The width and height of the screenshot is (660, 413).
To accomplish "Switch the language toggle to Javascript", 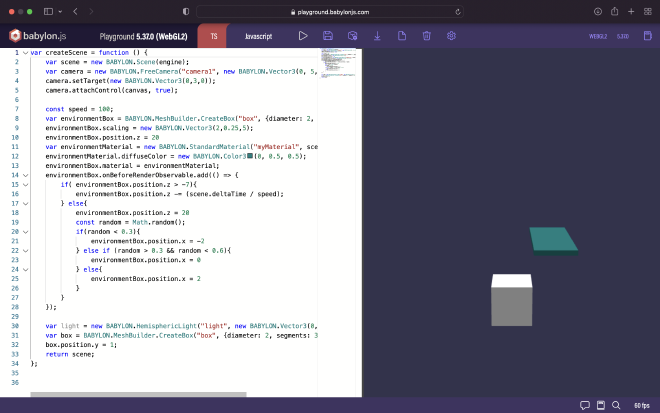I will (257, 35).
